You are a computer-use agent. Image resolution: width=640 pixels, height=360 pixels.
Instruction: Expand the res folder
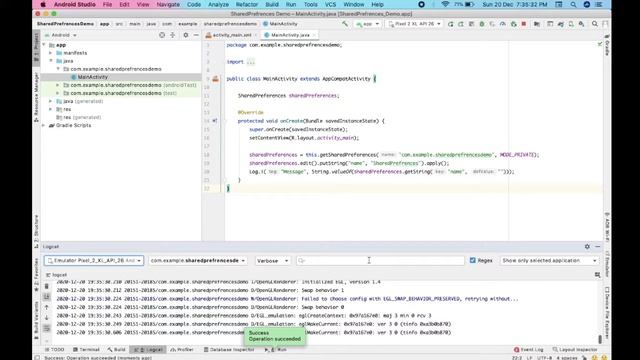51,109
